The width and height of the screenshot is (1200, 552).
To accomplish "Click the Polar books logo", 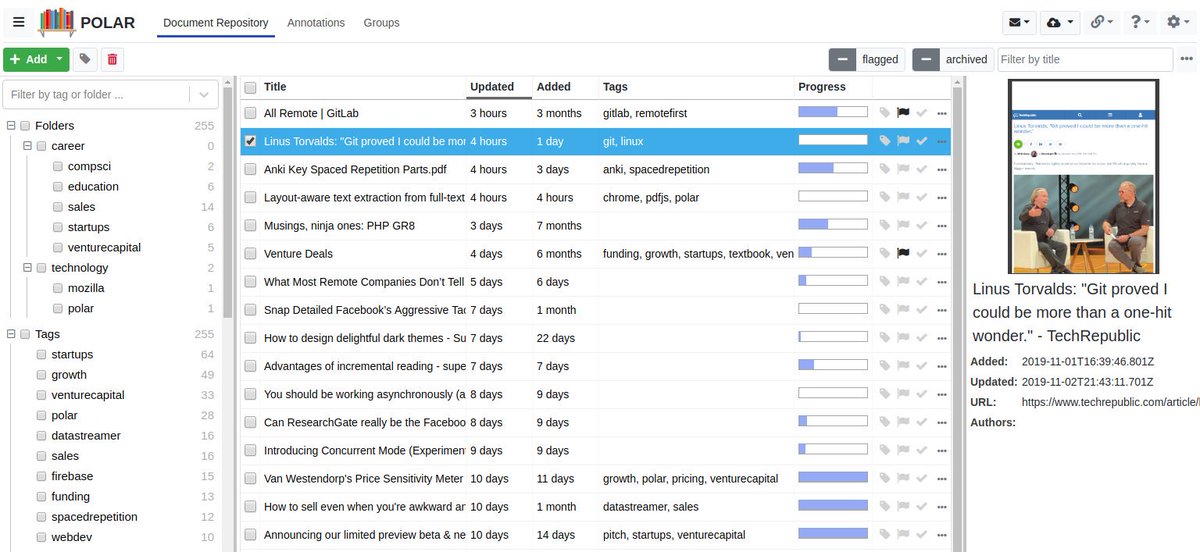I will [57, 22].
